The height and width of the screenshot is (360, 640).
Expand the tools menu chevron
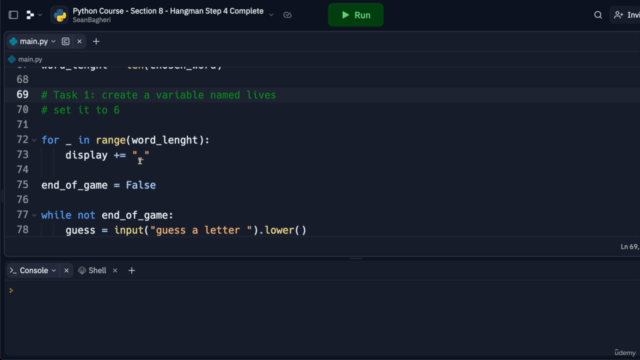(40, 15)
